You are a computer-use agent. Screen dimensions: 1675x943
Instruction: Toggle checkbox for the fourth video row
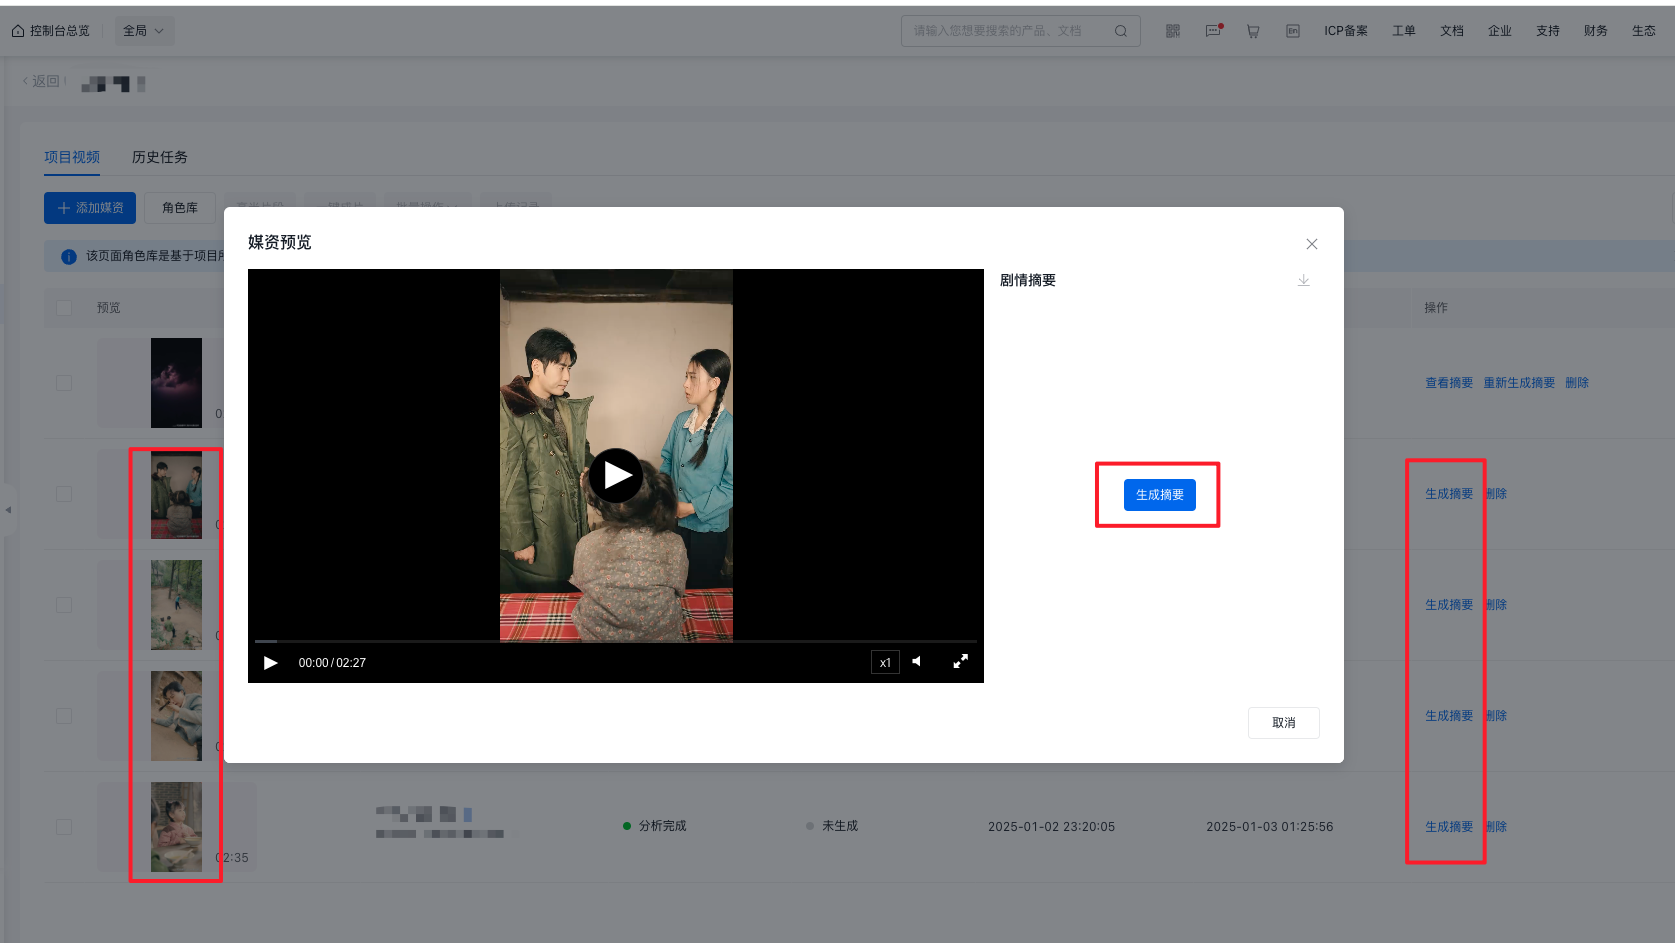(x=64, y=716)
